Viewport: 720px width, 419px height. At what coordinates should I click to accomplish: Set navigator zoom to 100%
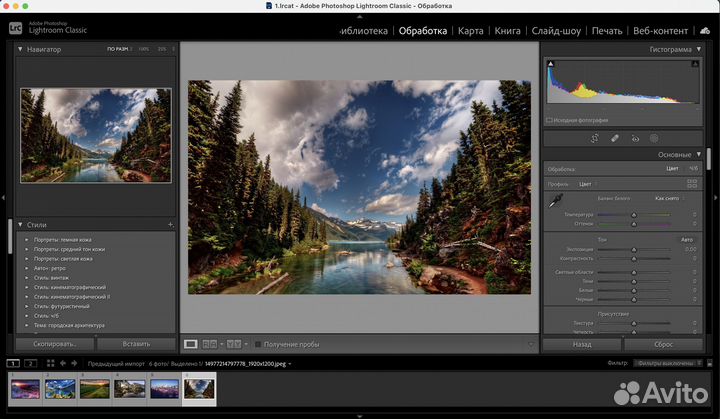click(144, 49)
